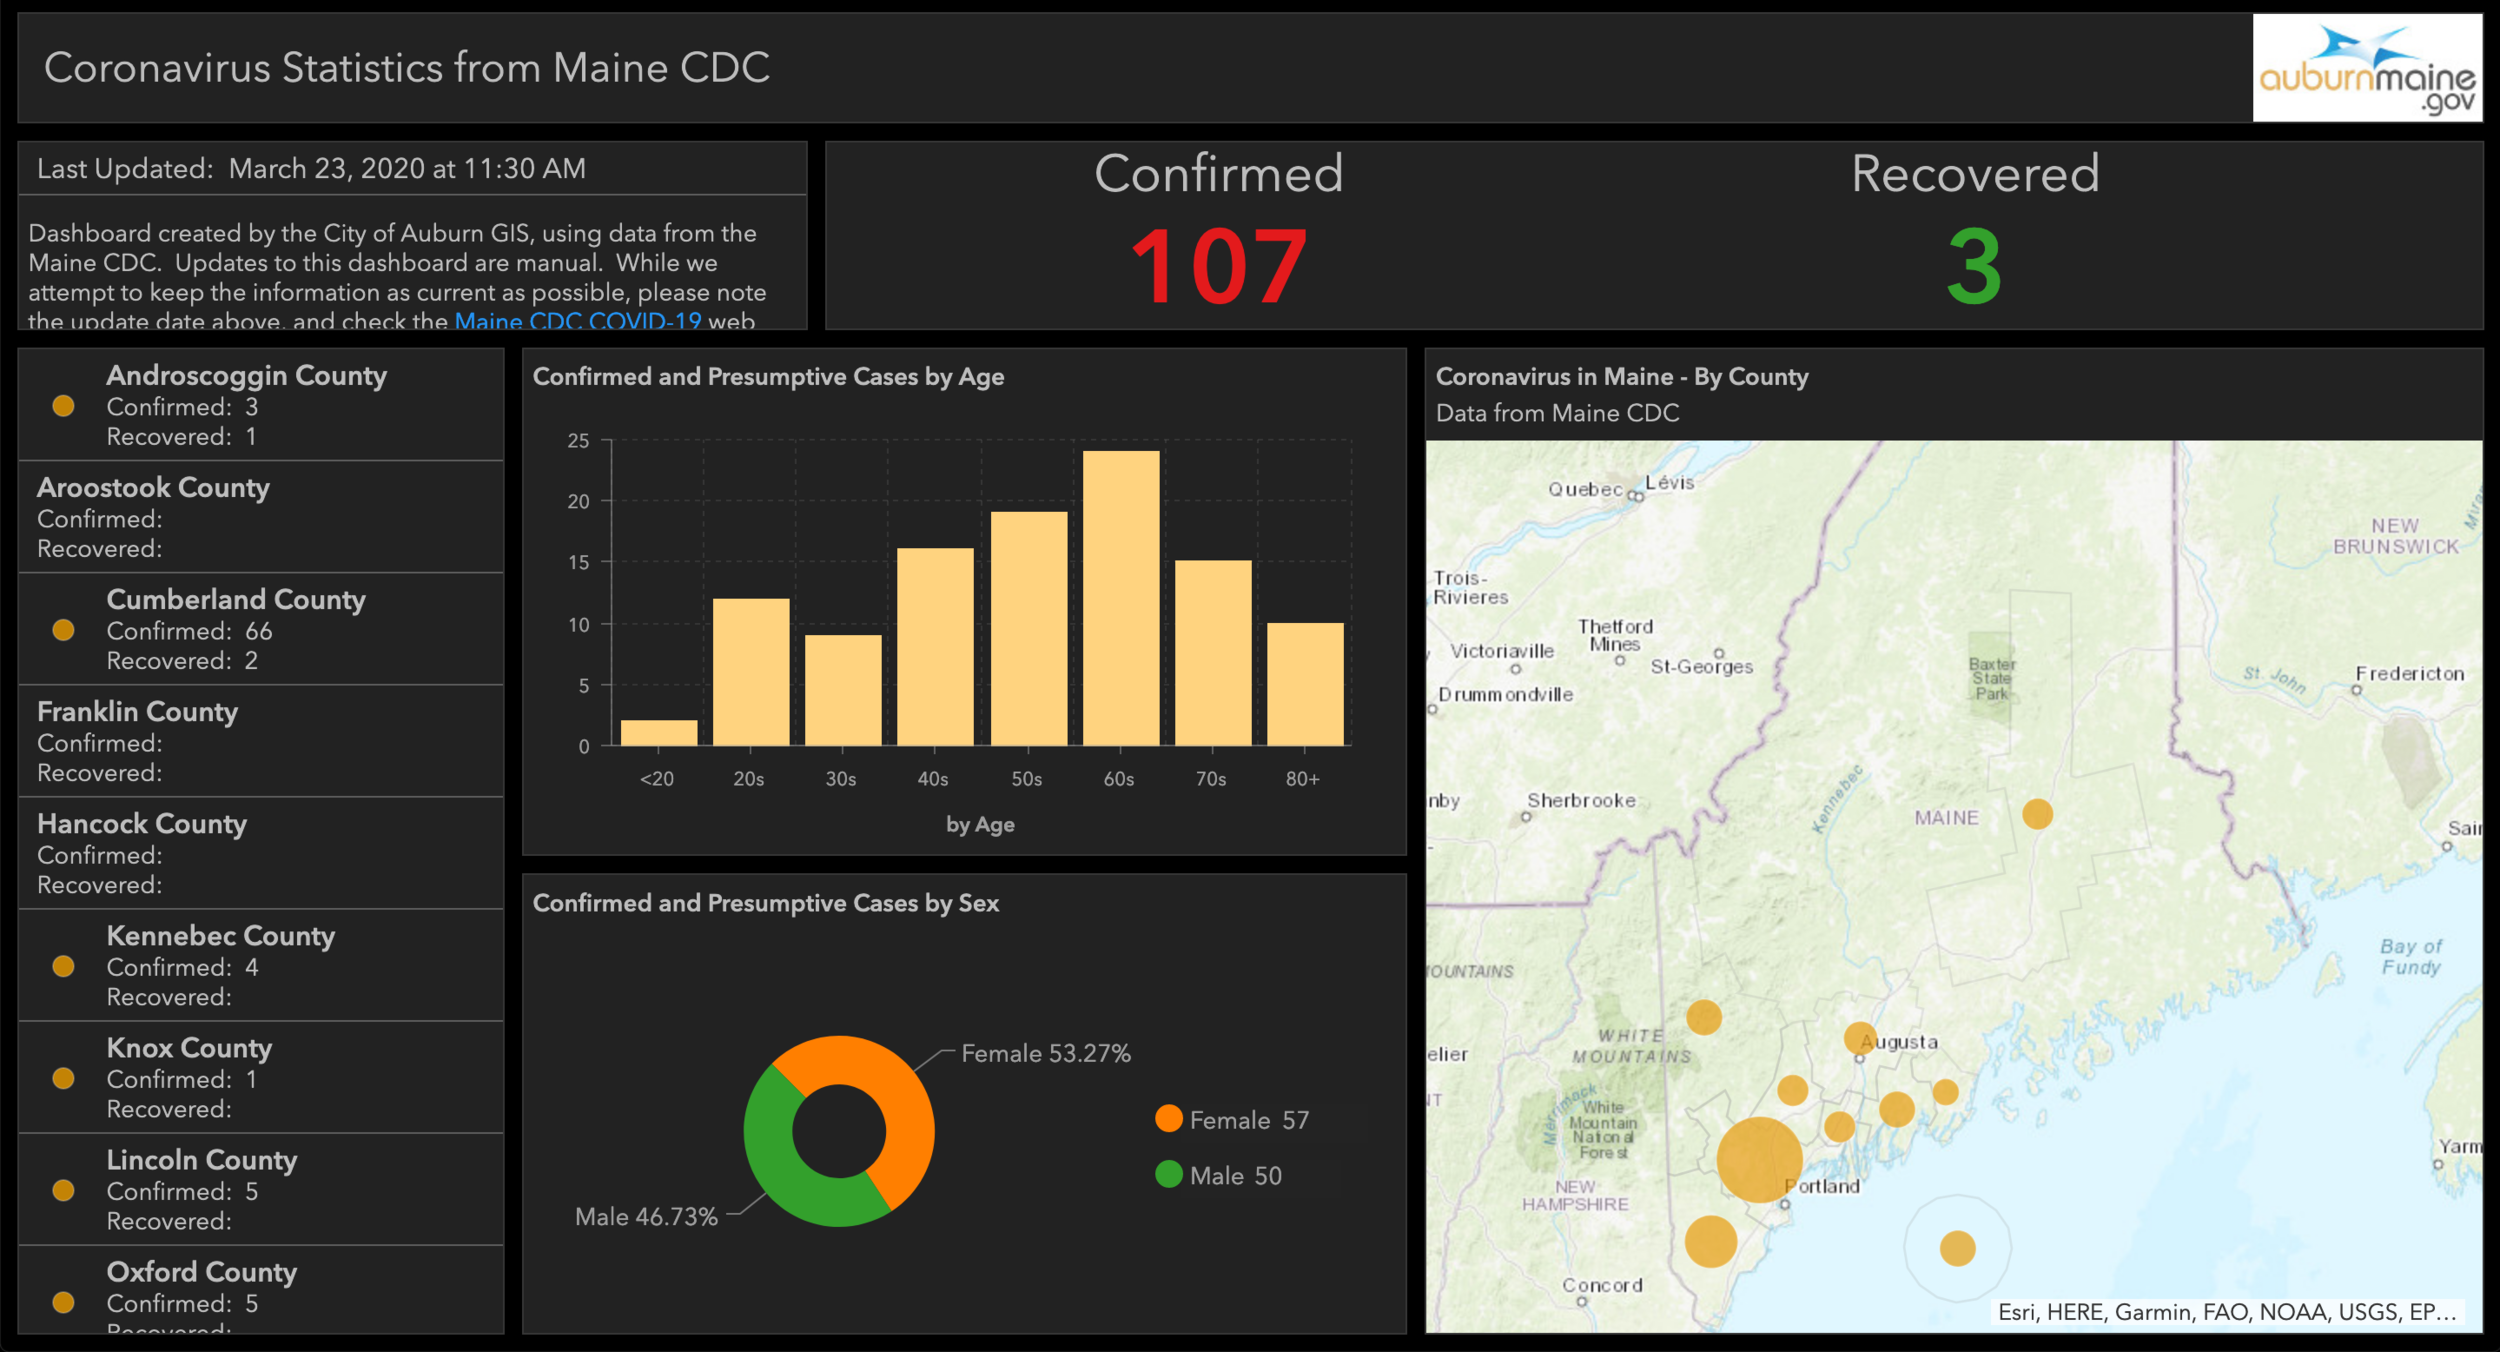This screenshot has width=2500, height=1352.
Task: Open the Maine CDC COVID-19 link
Action: click(578, 321)
